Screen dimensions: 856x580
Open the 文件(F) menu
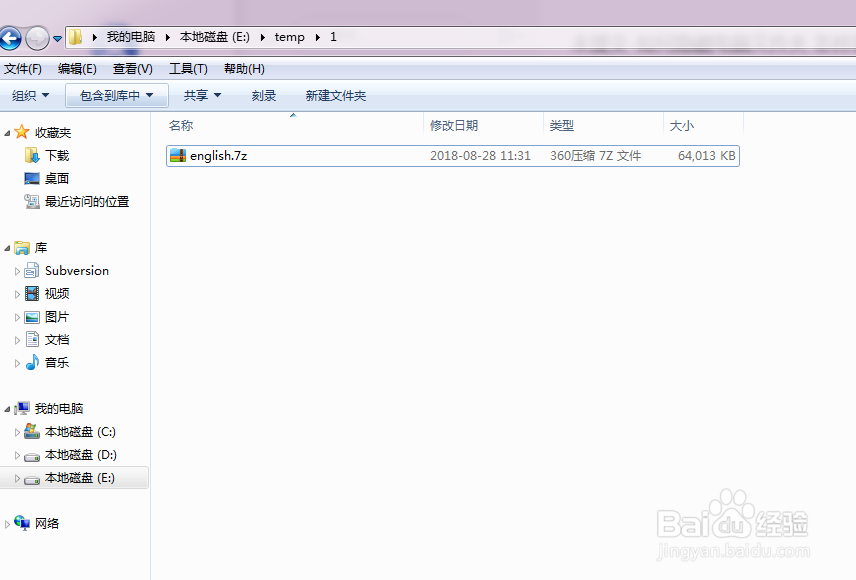coord(23,69)
